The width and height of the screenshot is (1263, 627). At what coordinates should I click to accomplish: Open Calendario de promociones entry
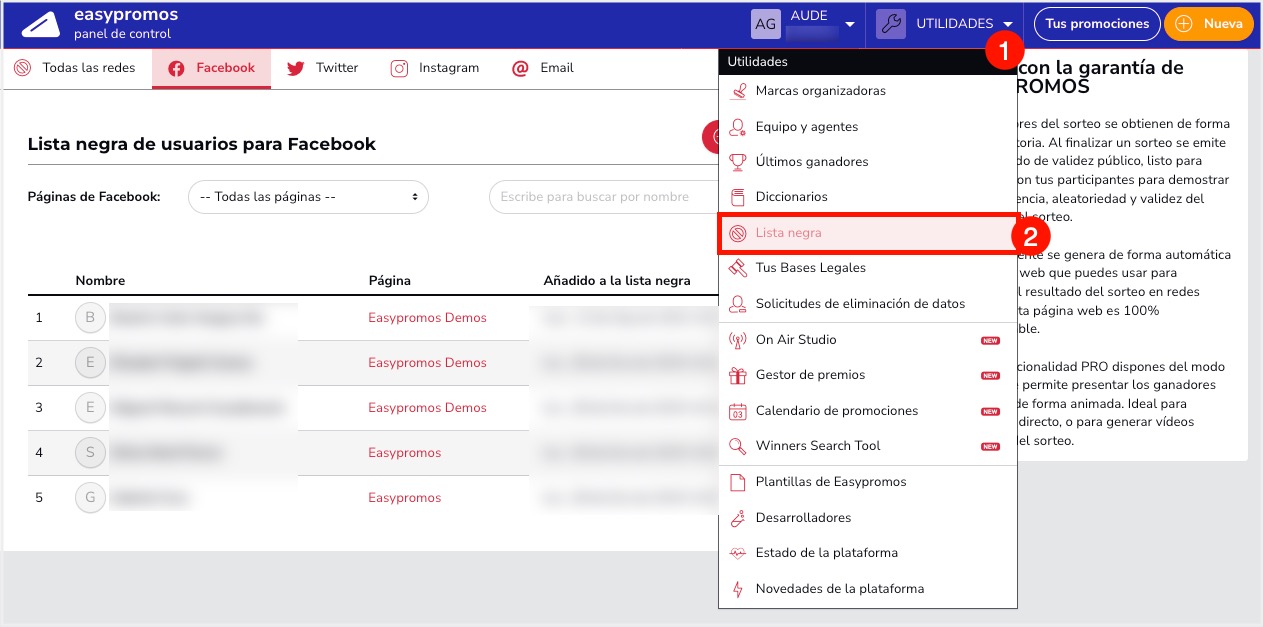[x=868, y=411]
